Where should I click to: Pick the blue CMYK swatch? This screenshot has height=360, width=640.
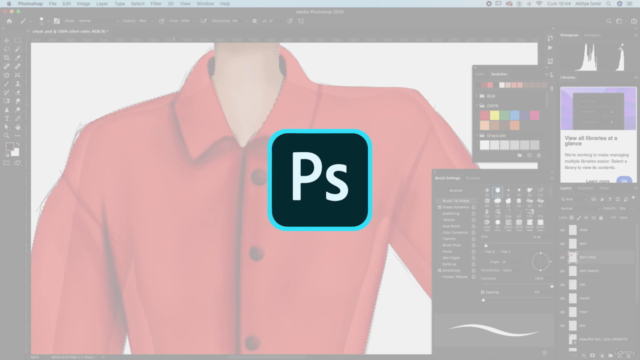(x=514, y=116)
